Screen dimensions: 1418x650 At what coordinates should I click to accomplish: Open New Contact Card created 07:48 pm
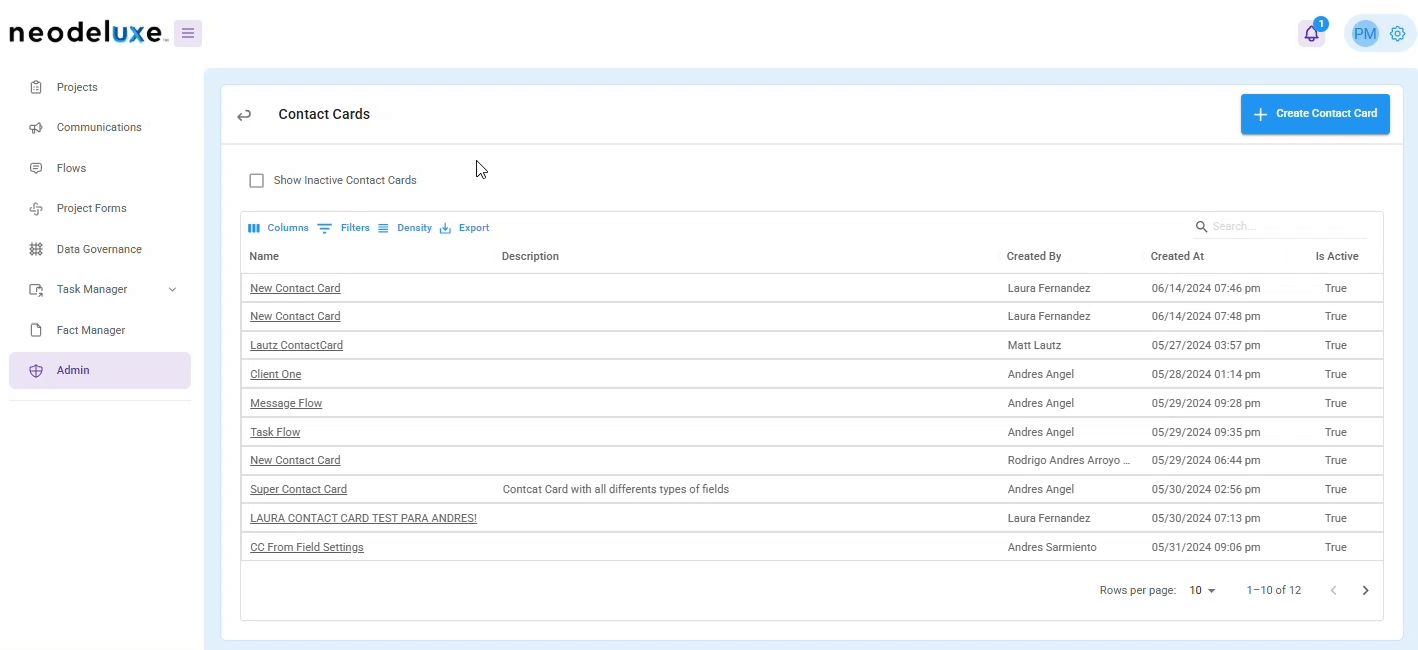pyautogui.click(x=295, y=316)
